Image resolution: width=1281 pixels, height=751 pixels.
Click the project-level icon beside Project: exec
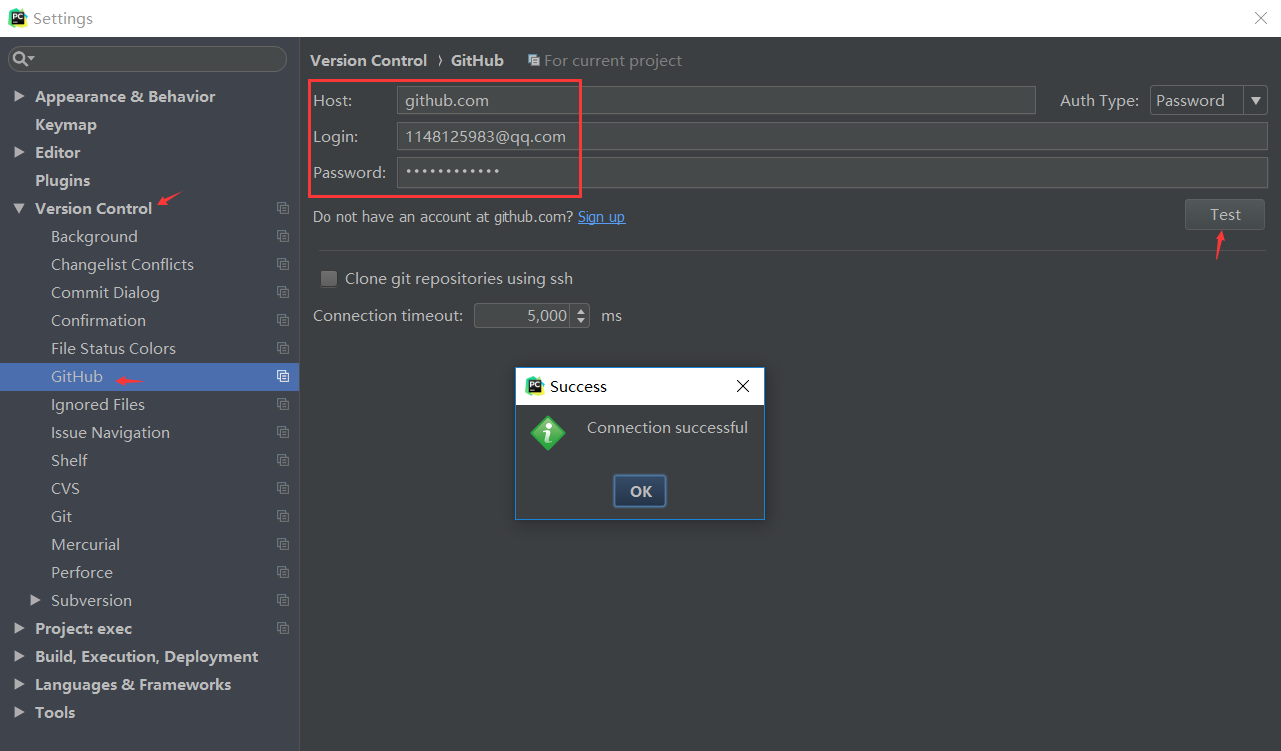[x=283, y=629]
